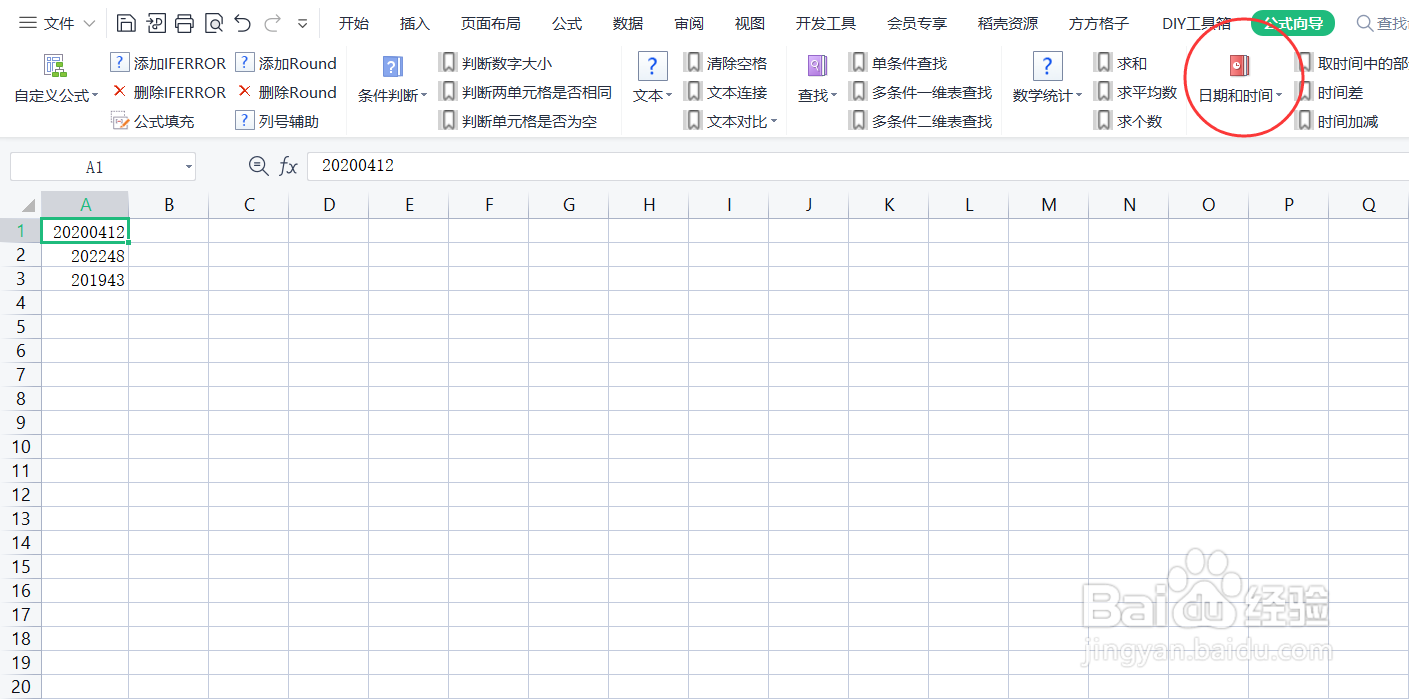Switch to the 视图 tab

click(x=750, y=23)
